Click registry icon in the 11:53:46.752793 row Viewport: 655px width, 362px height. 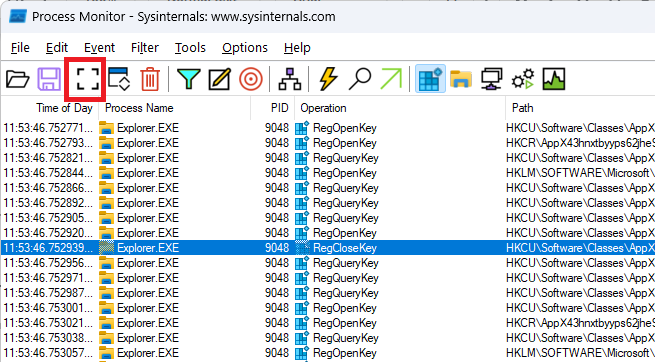[302, 143]
